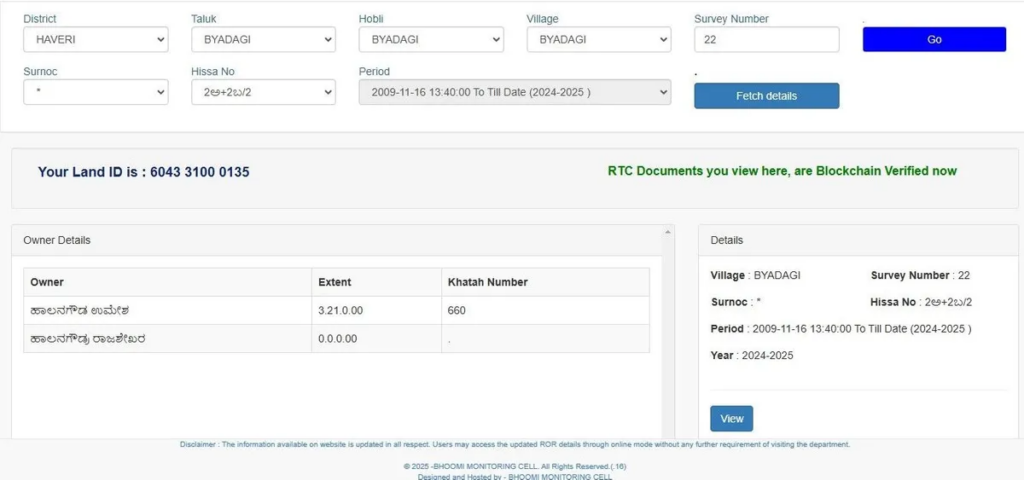The width and height of the screenshot is (1024, 480).
Task: Click the Fetch details button
Action: tap(766, 96)
